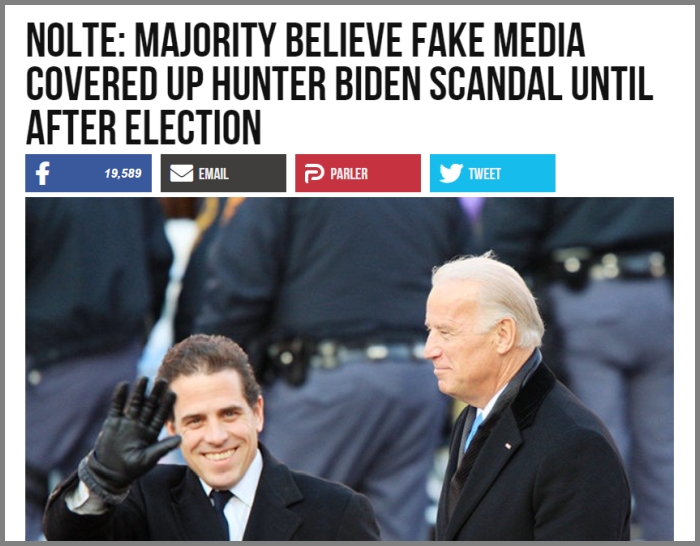Click the red Parler share button

click(x=358, y=173)
